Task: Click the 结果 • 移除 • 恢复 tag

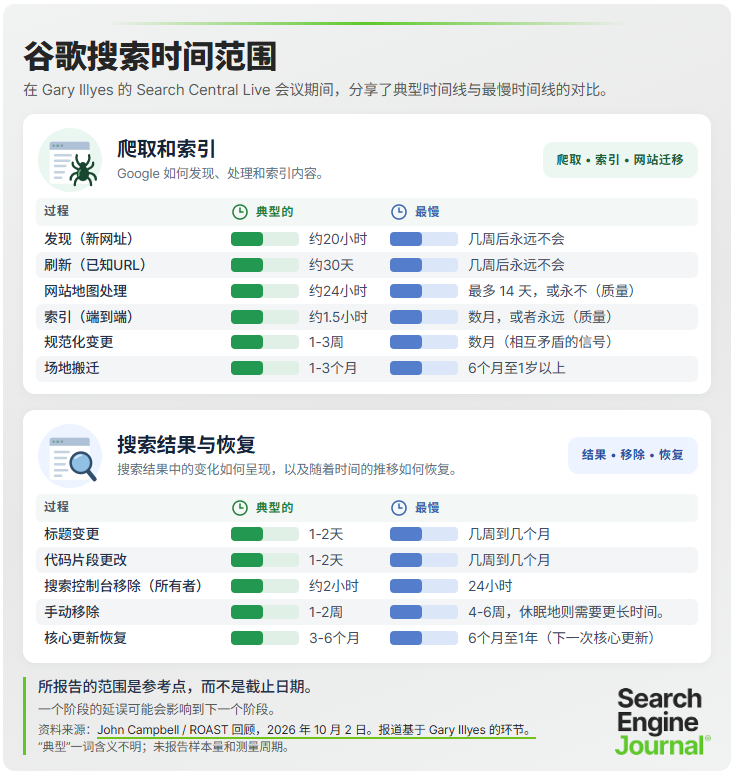Action: click(x=632, y=455)
